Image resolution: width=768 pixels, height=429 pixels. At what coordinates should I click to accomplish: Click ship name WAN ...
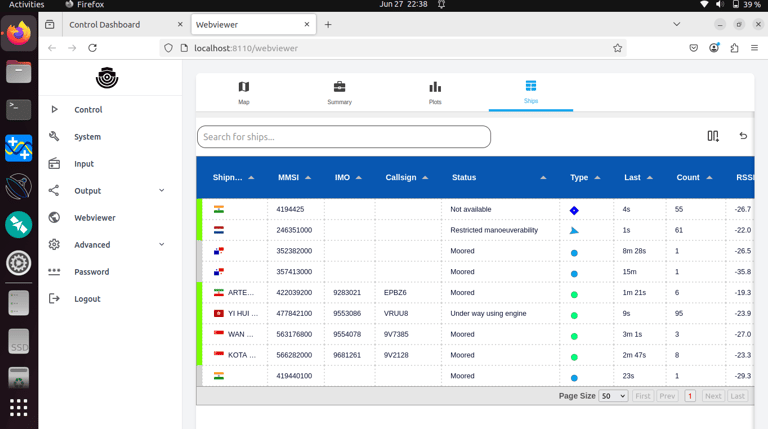(x=240, y=334)
